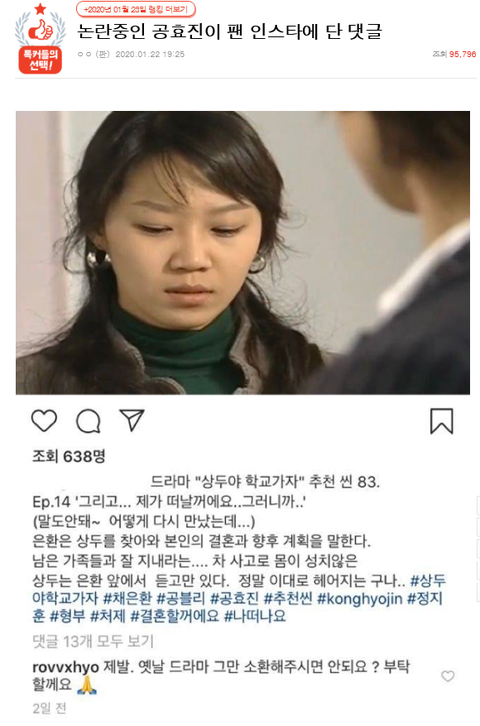Save post with the bookmark icon
Viewport: 480px width, 726px height.
[442, 421]
